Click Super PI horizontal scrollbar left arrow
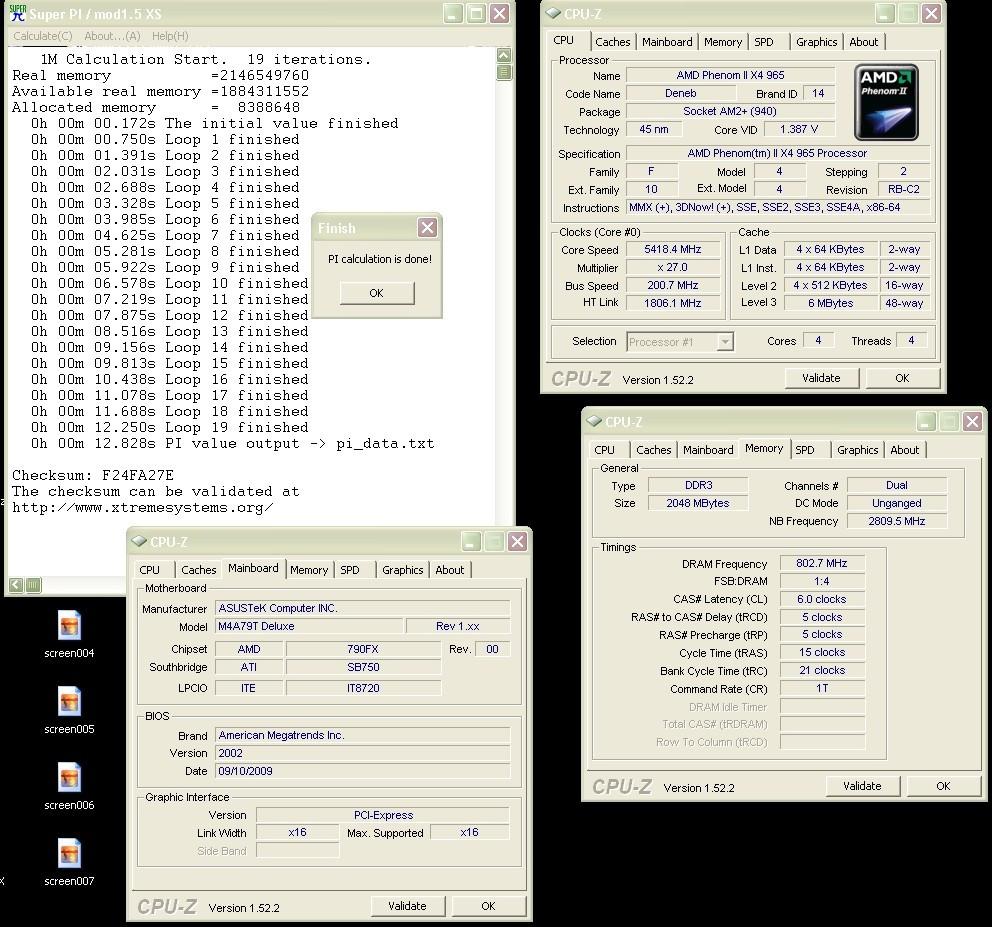 tap(16, 585)
